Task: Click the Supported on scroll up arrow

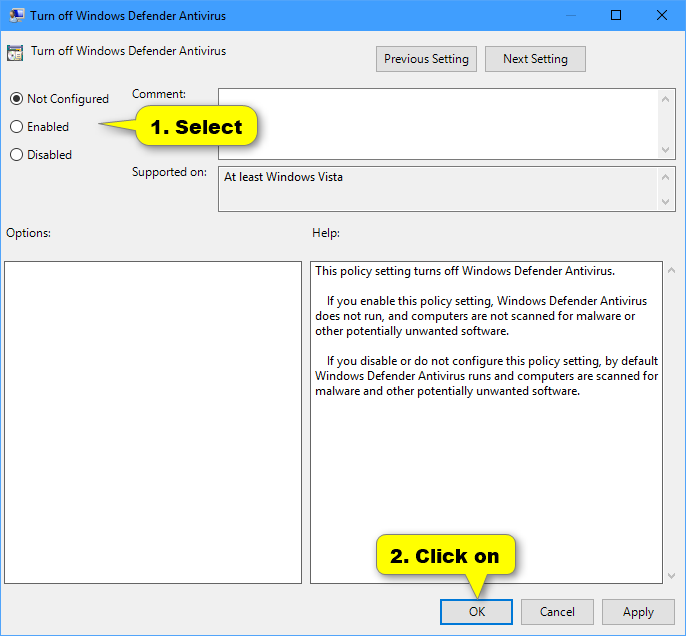Action: pos(665,177)
